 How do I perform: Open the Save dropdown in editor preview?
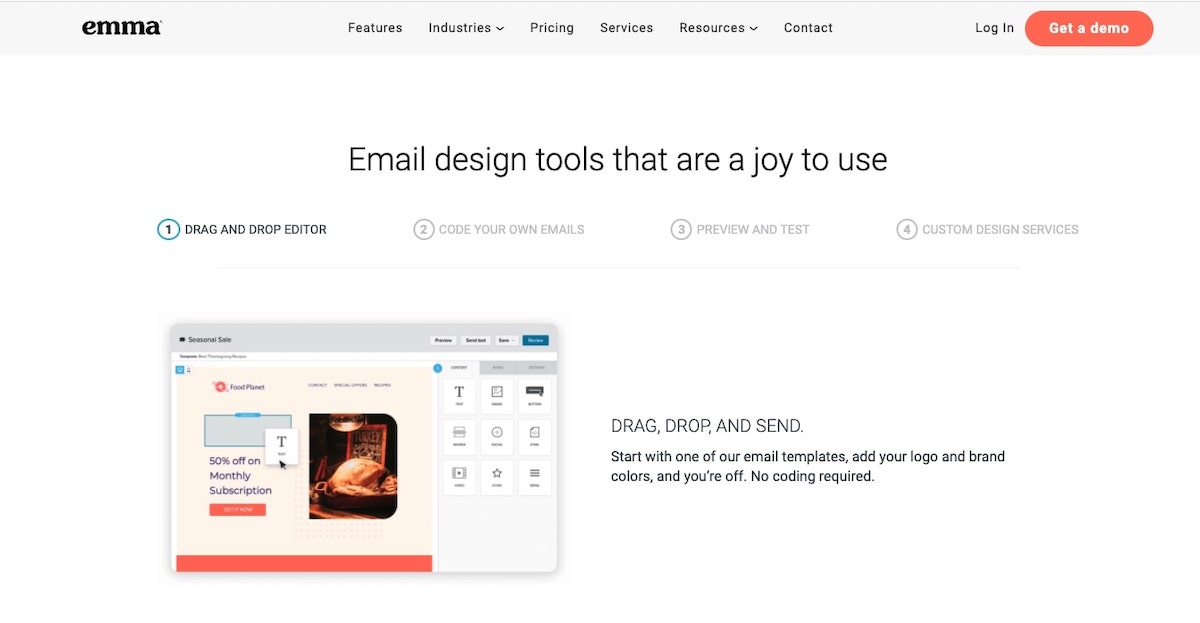(506, 340)
